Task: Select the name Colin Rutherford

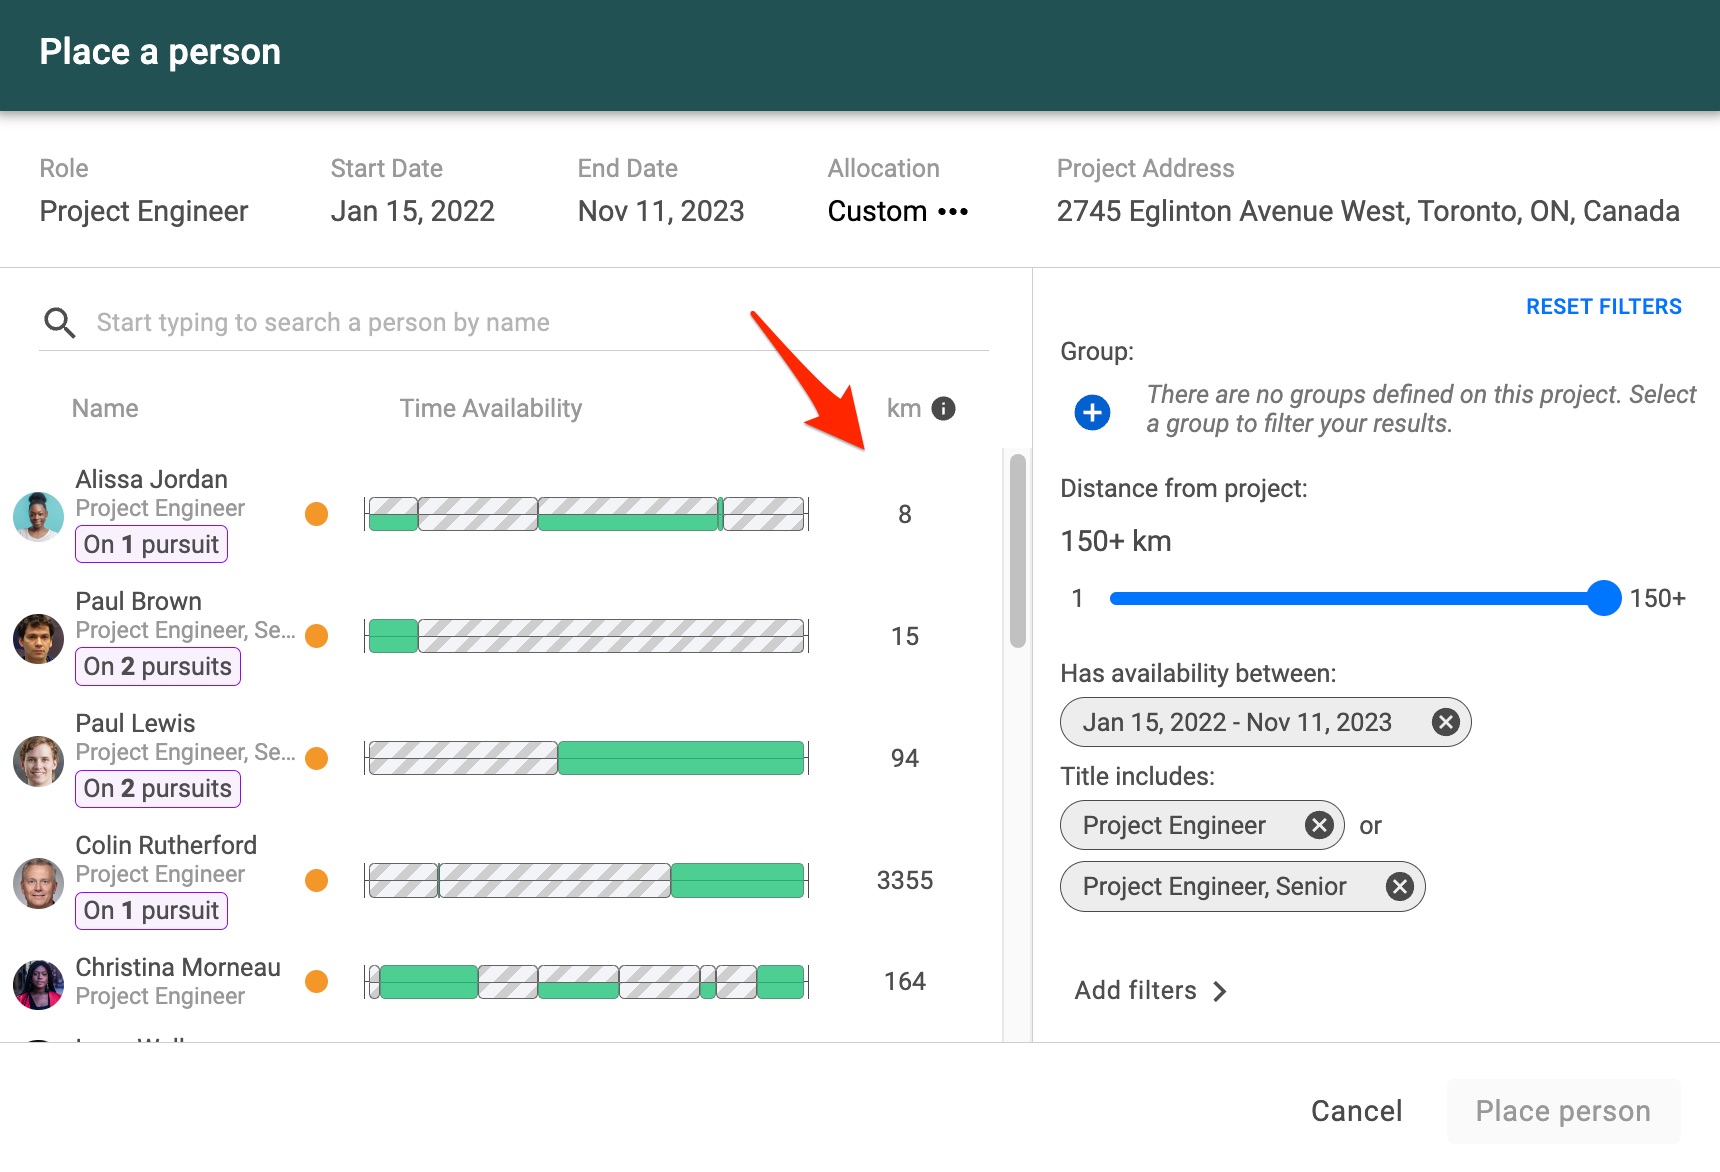Action: point(166,845)
